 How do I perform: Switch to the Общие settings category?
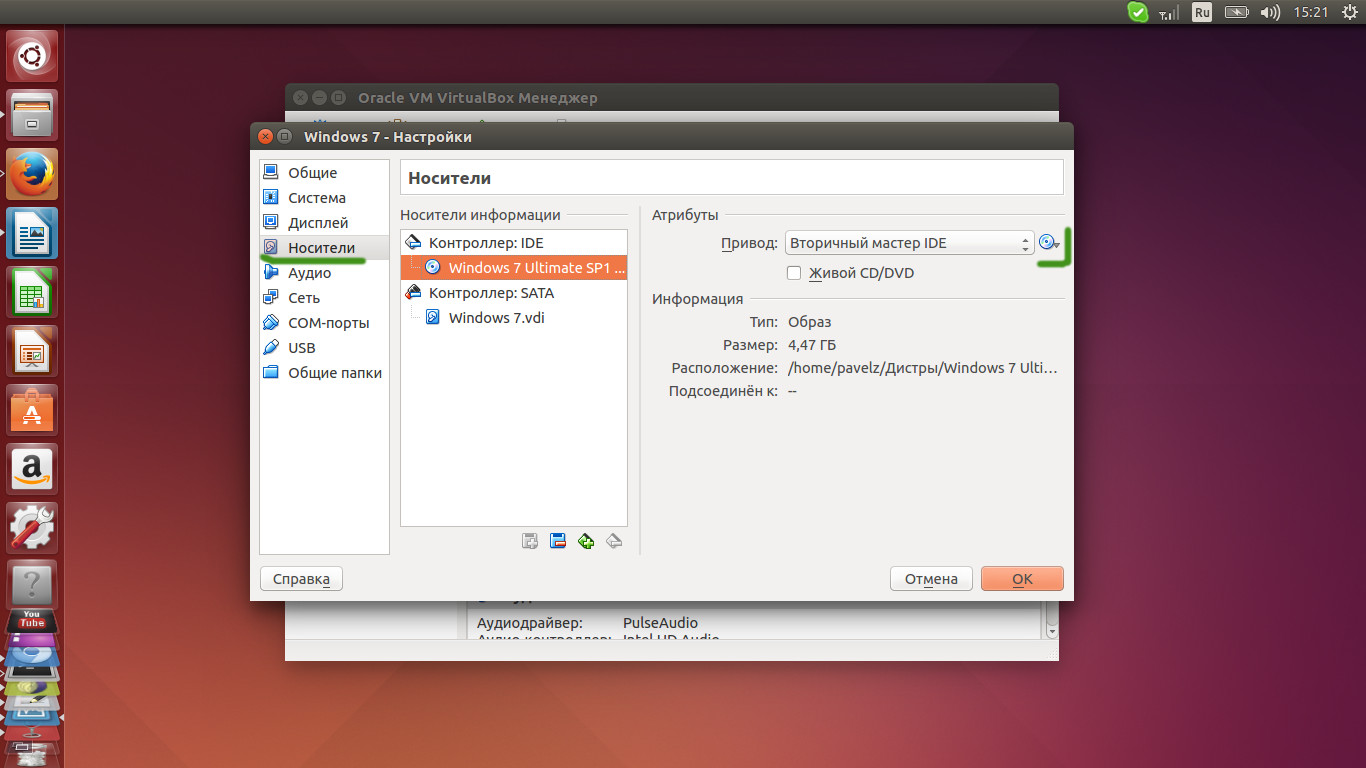[324, 173]
